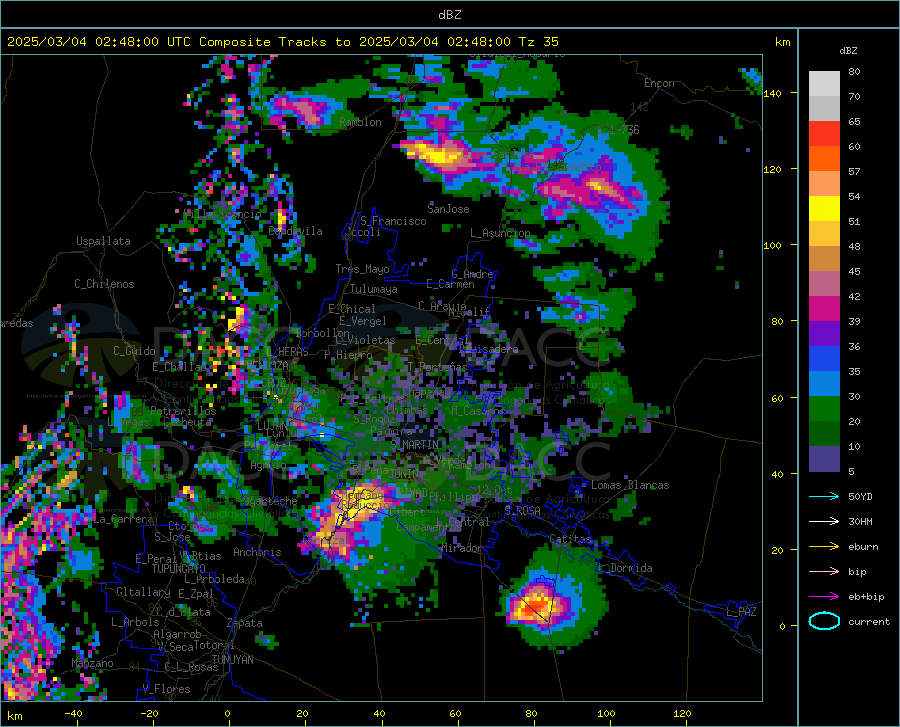Click the Anchoris place label
This screenshot has height=727, width=900.
pos(257,552)
